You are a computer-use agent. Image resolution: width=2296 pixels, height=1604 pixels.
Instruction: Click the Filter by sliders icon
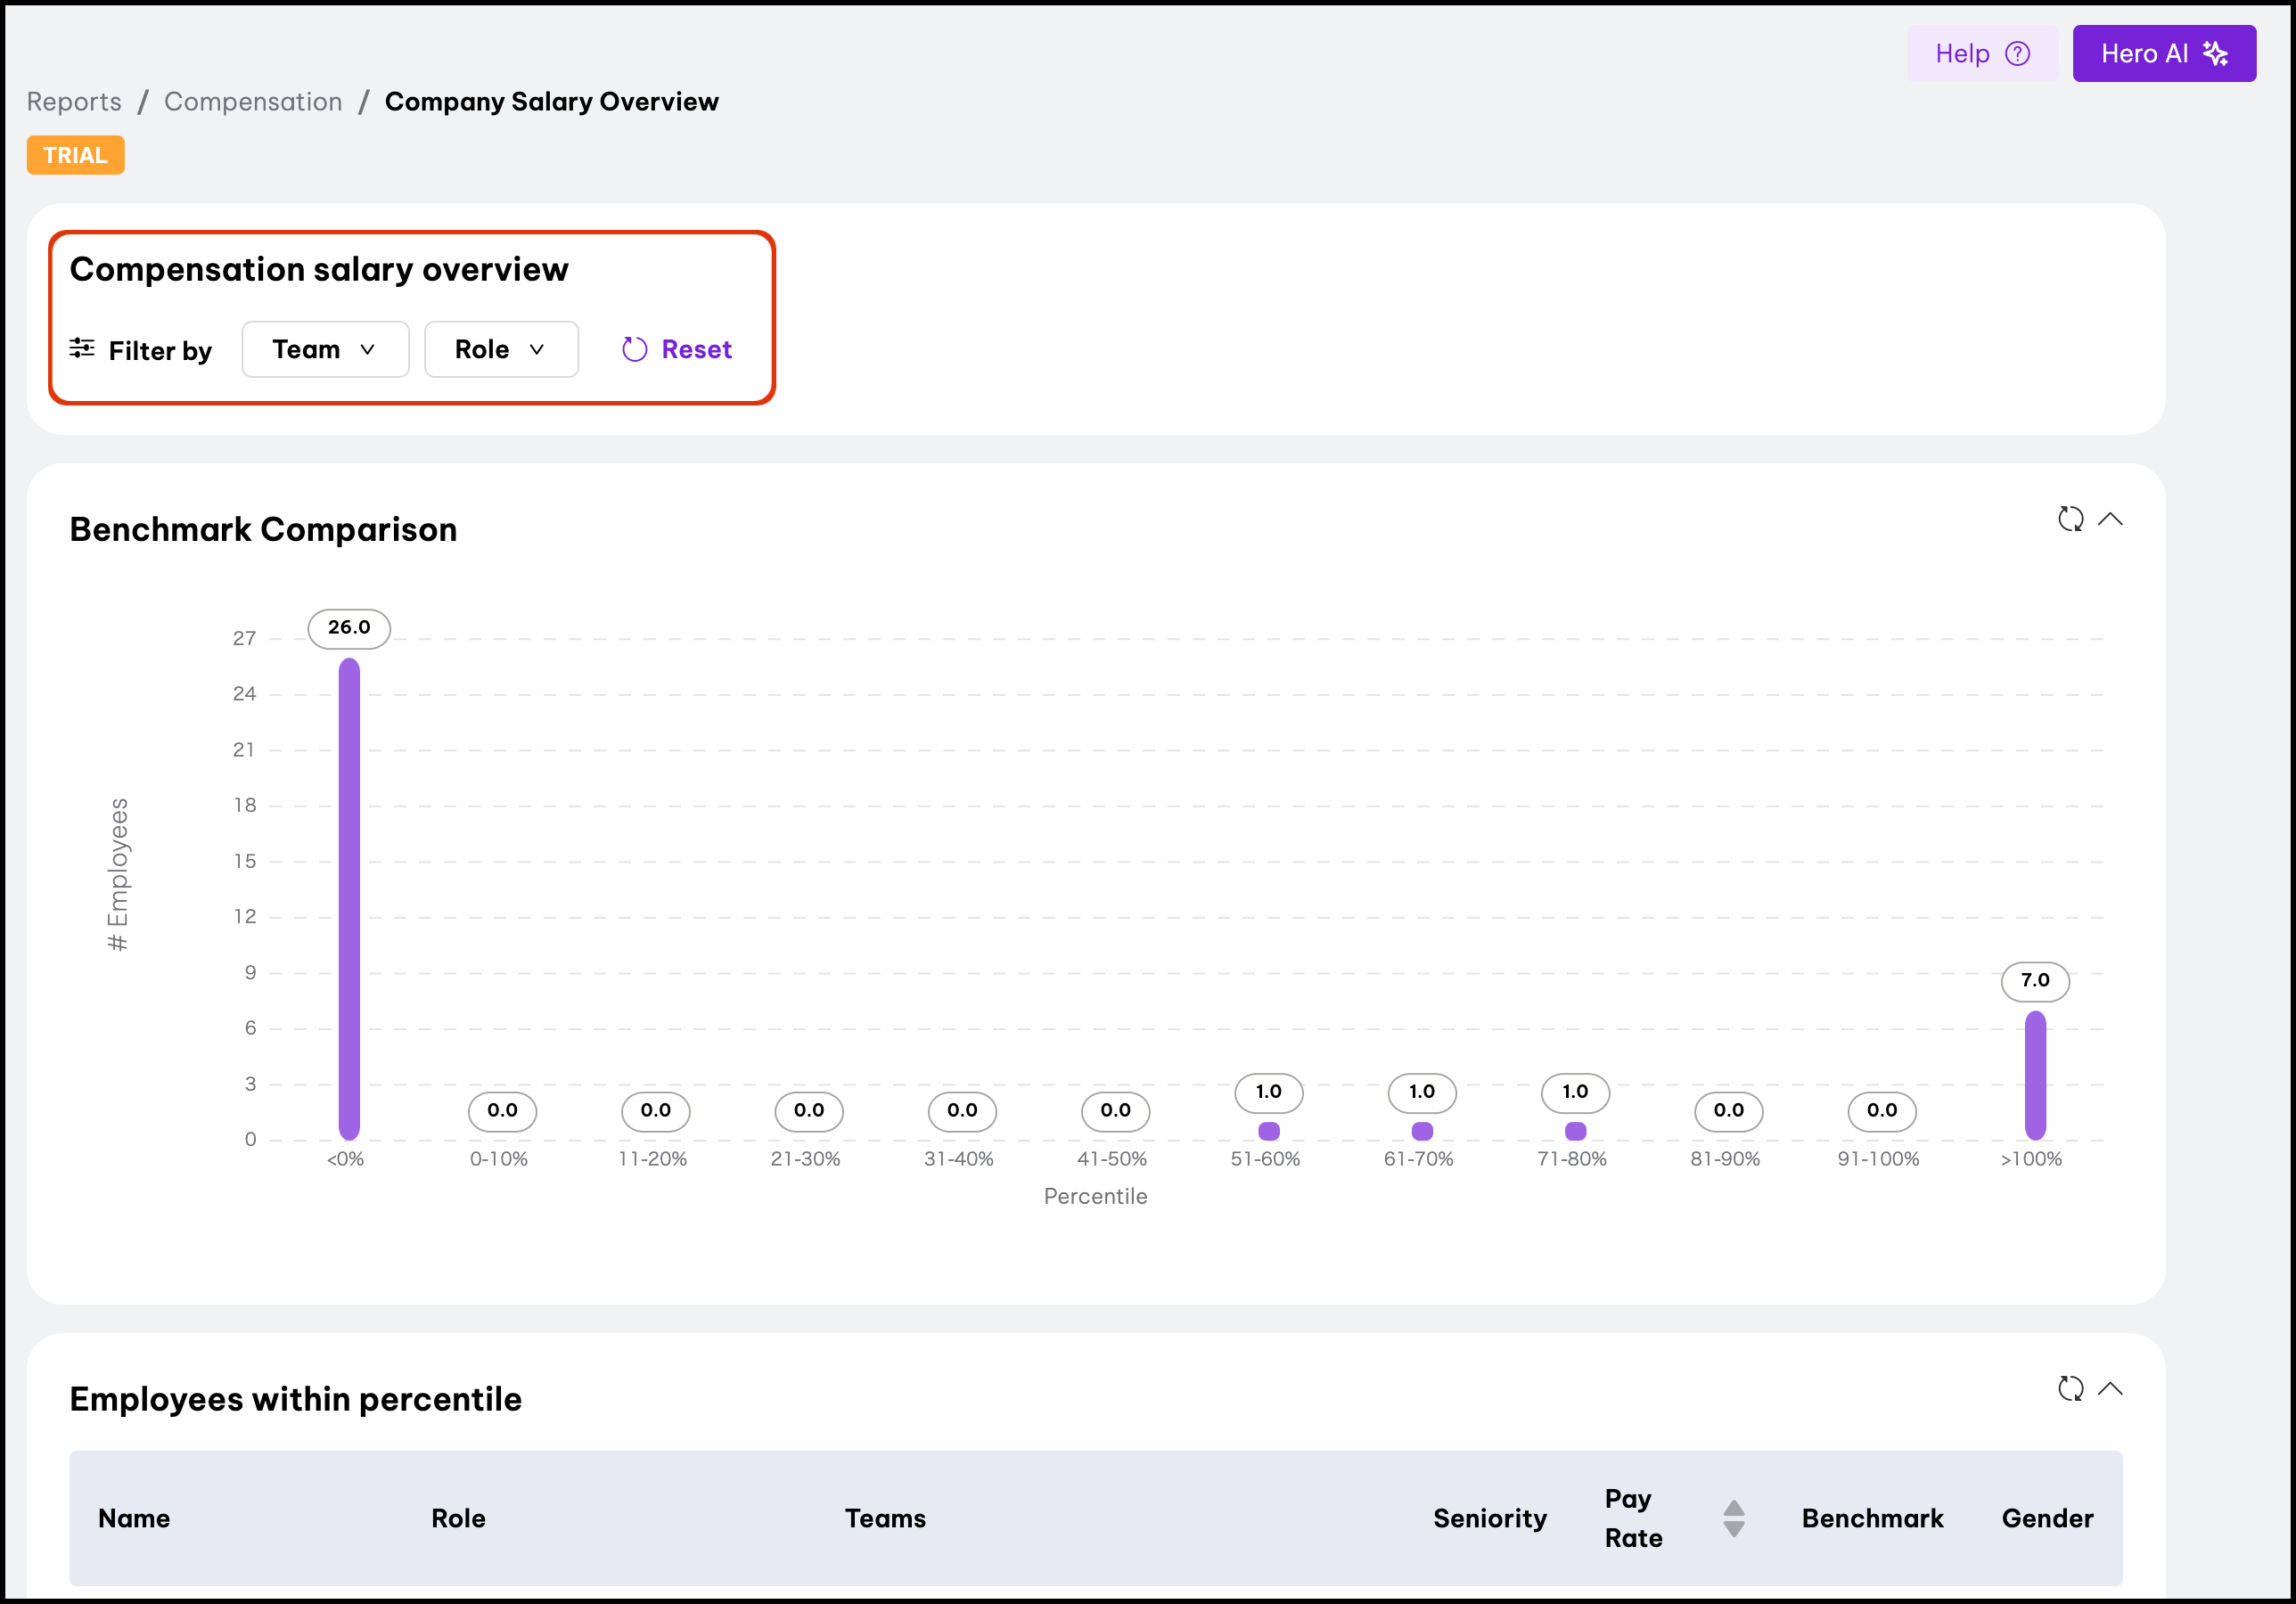coord(82,348)
